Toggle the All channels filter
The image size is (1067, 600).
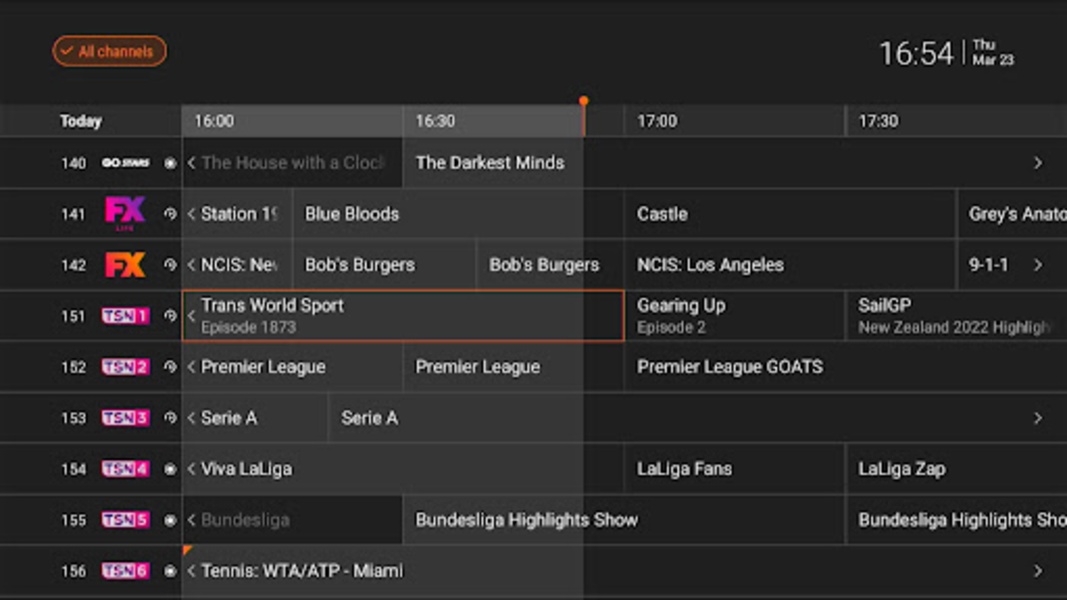click(110, 51)
